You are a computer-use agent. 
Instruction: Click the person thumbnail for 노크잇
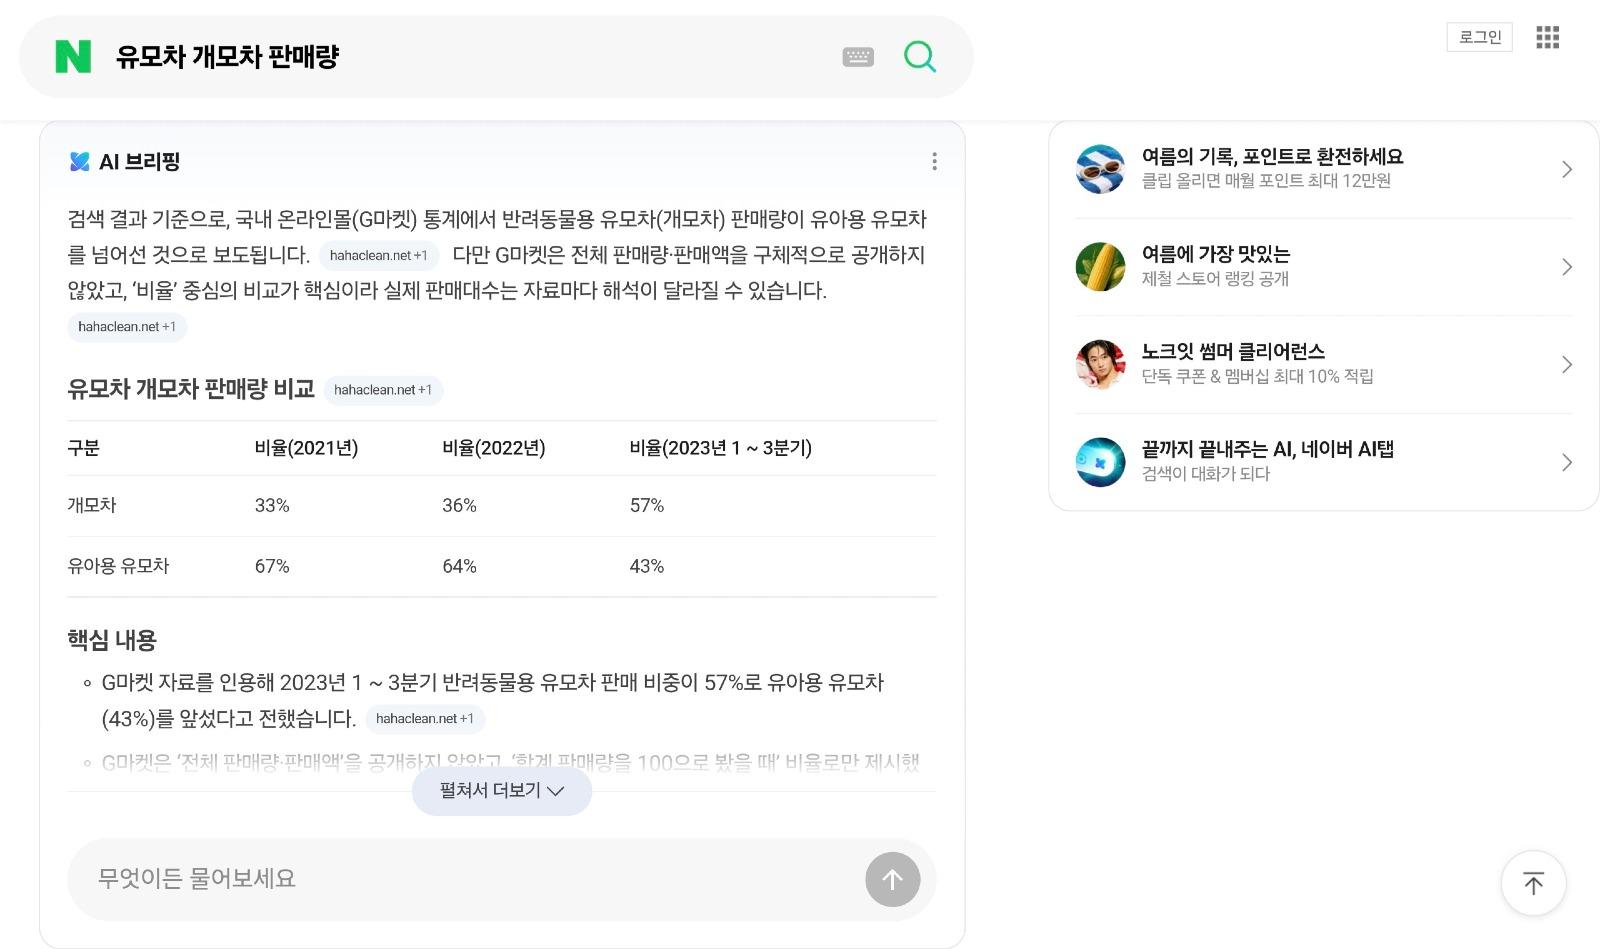click(1100, 364)
